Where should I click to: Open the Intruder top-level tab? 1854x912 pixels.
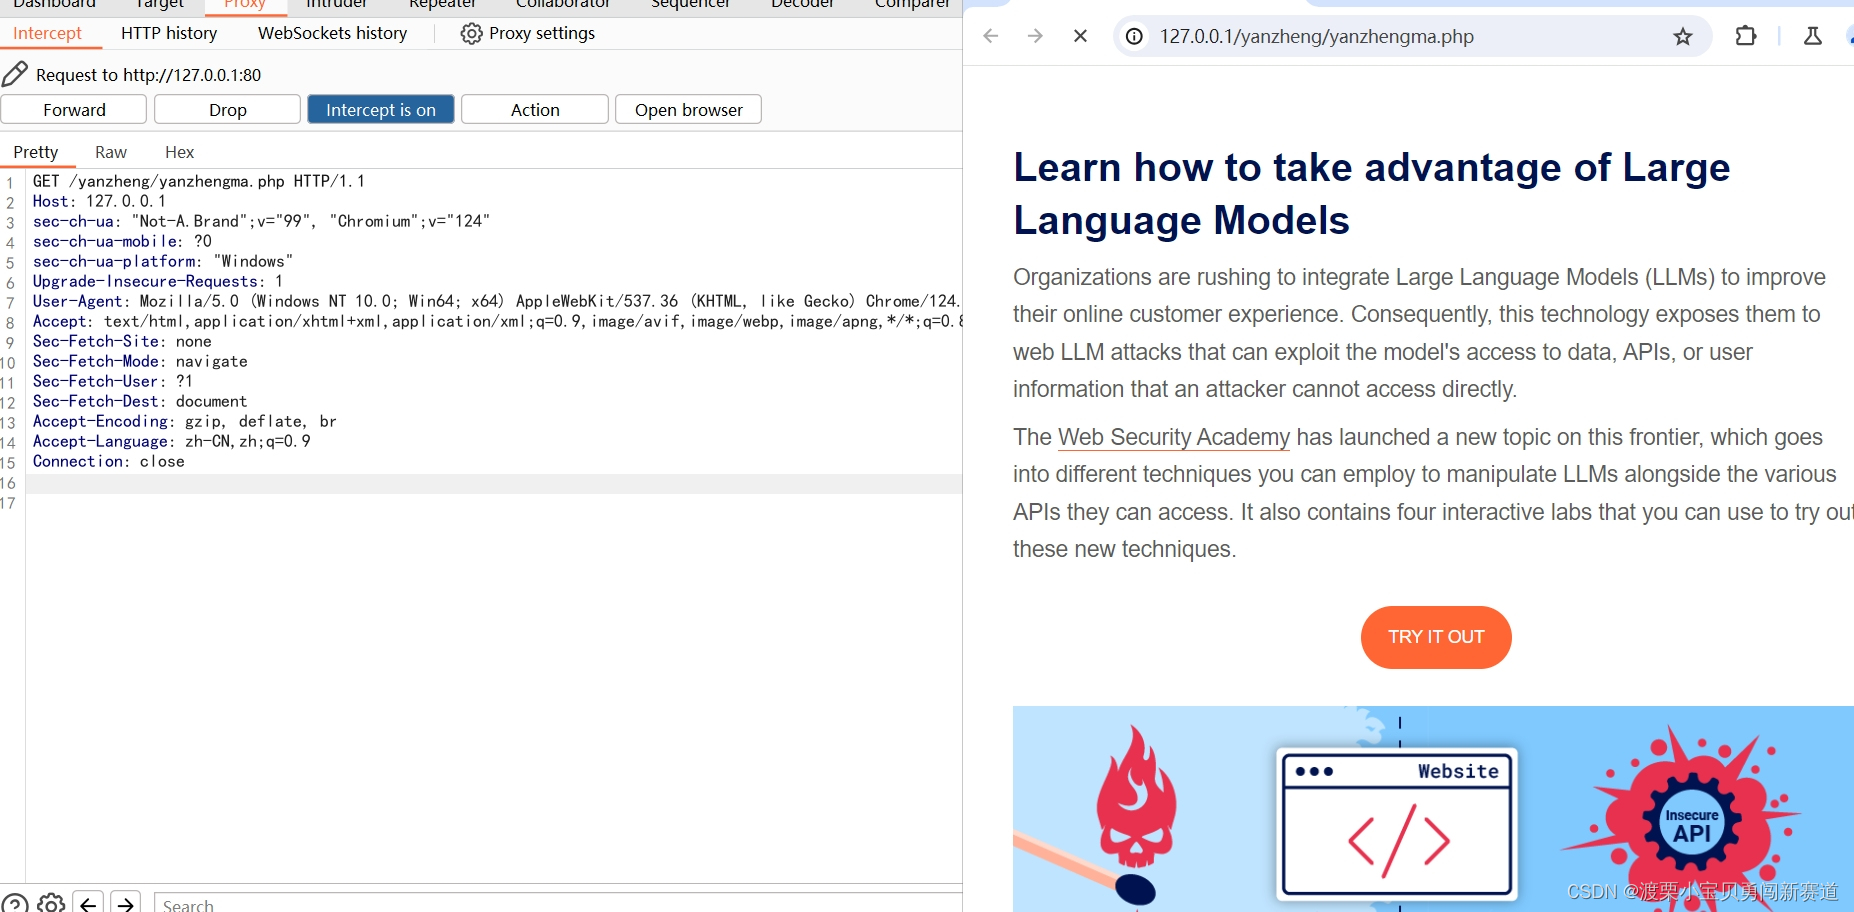(336, 4)
